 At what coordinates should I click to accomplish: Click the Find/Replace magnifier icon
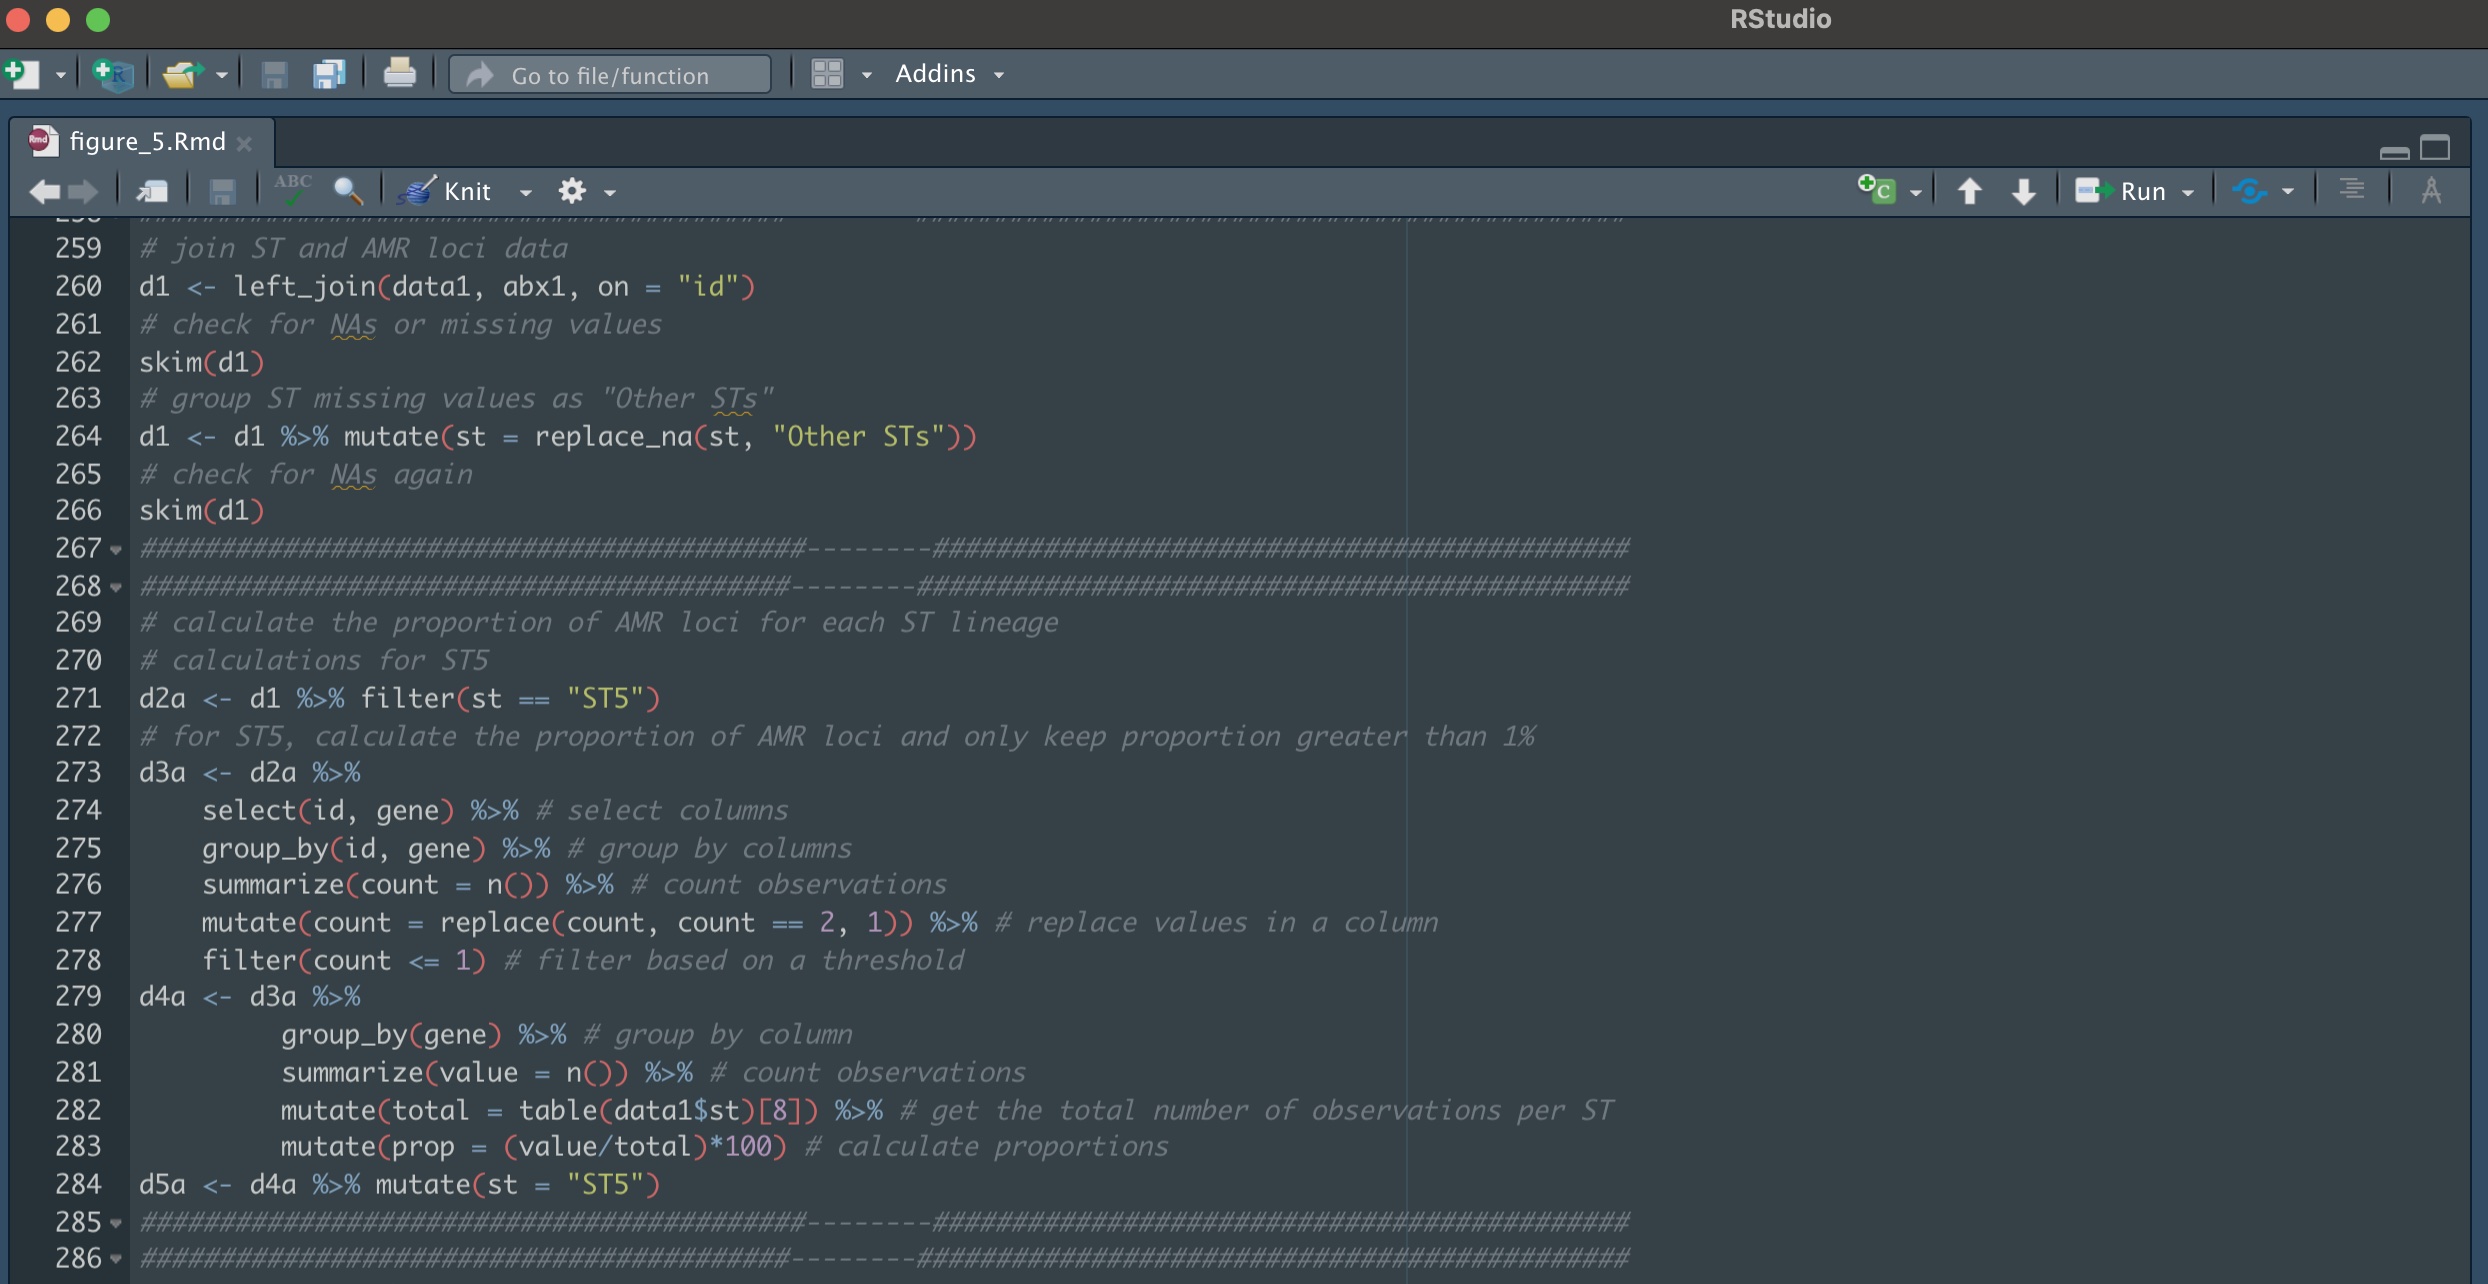(x=347, y=190)
